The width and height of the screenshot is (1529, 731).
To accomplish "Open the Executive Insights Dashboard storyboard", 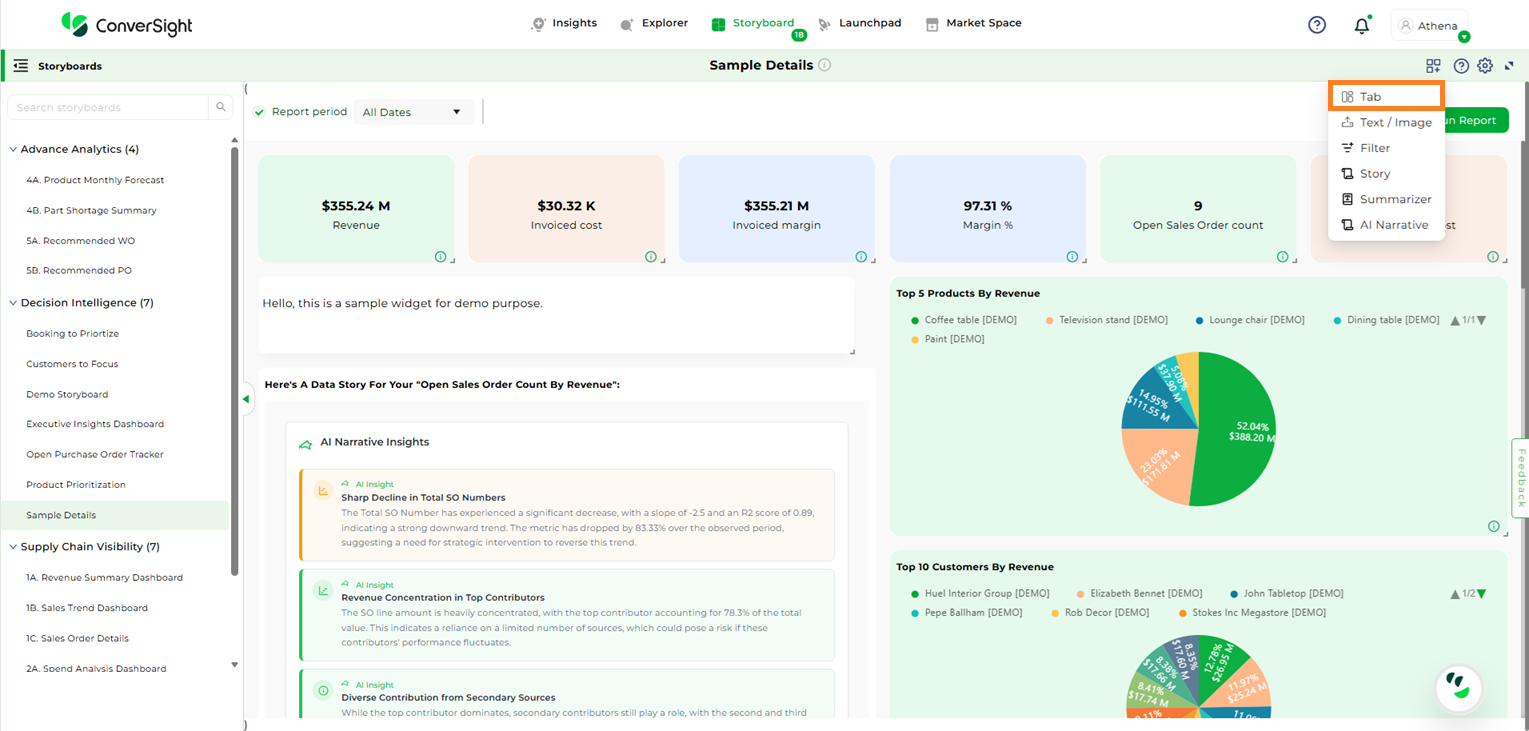I will tap(95, 424).
